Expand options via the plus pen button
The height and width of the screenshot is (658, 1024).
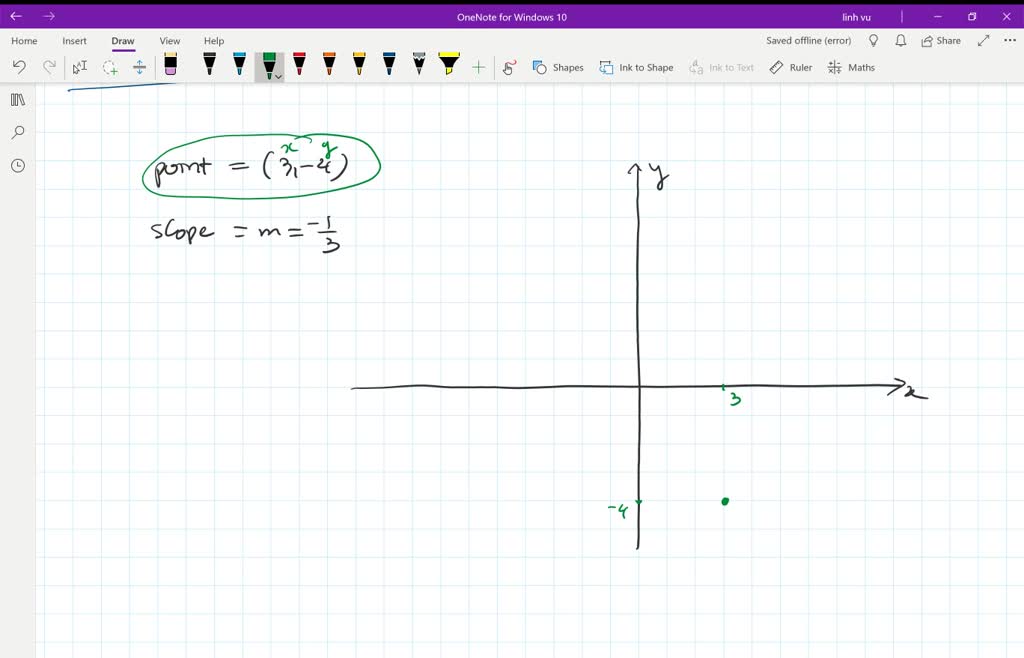click(x=480, y=66)
